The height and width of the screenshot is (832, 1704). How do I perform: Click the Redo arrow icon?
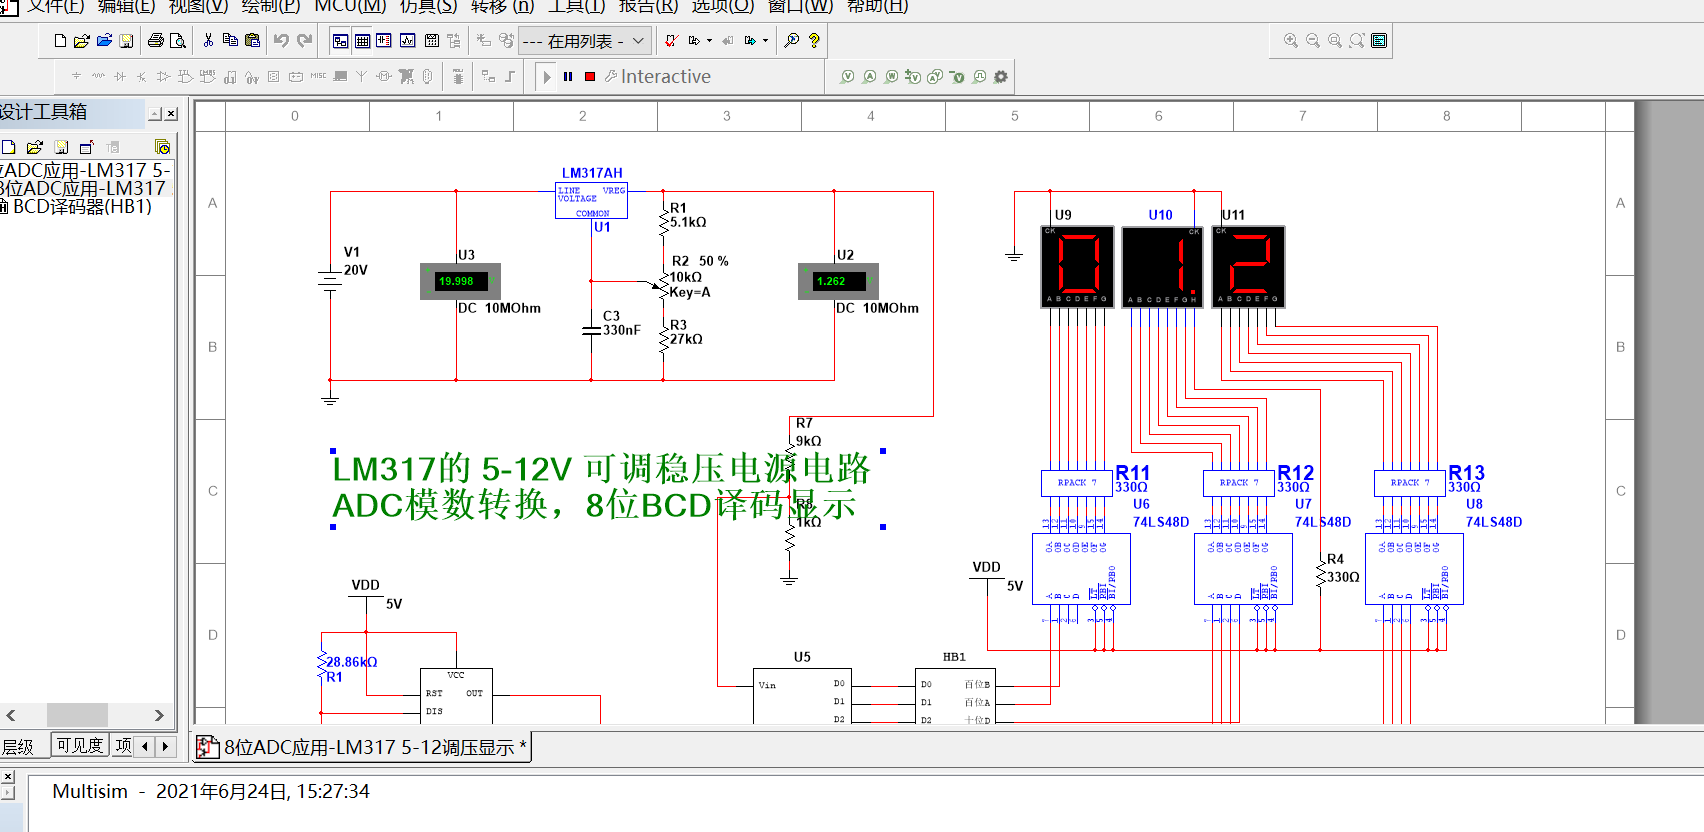tap(304, 41)
